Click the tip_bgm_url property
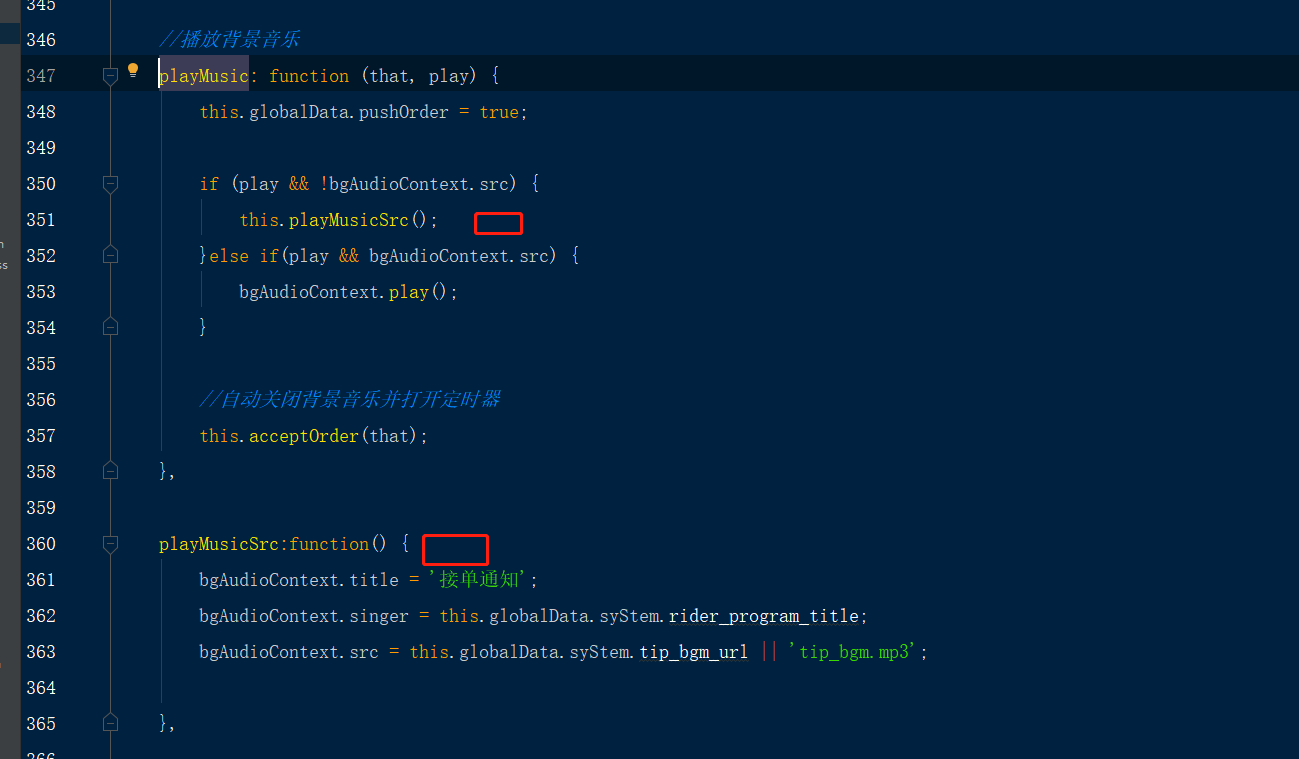This screenshot has width=1299, height=759. tap(695, 652)
